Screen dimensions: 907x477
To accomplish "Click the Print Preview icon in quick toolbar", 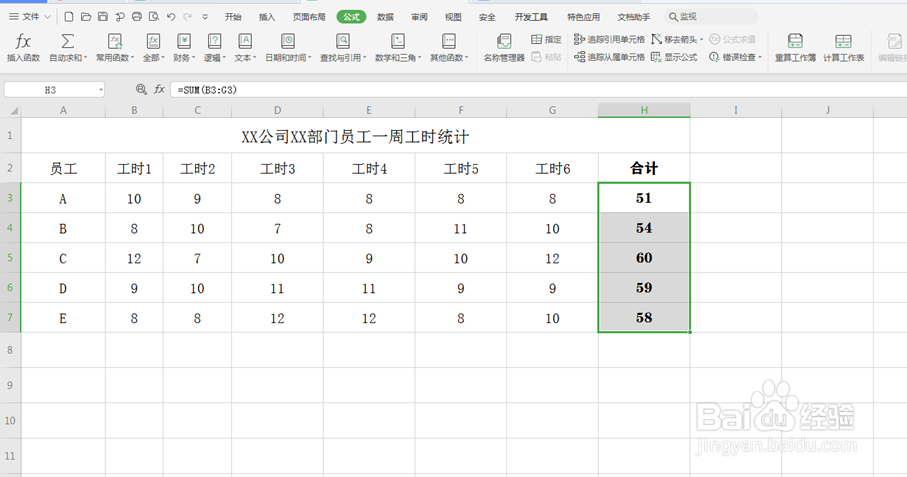I will [154, 17].
